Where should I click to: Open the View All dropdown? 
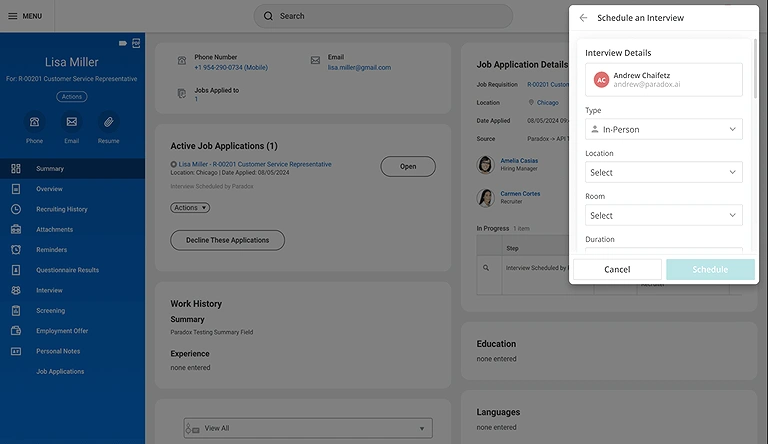pos(308,428)
